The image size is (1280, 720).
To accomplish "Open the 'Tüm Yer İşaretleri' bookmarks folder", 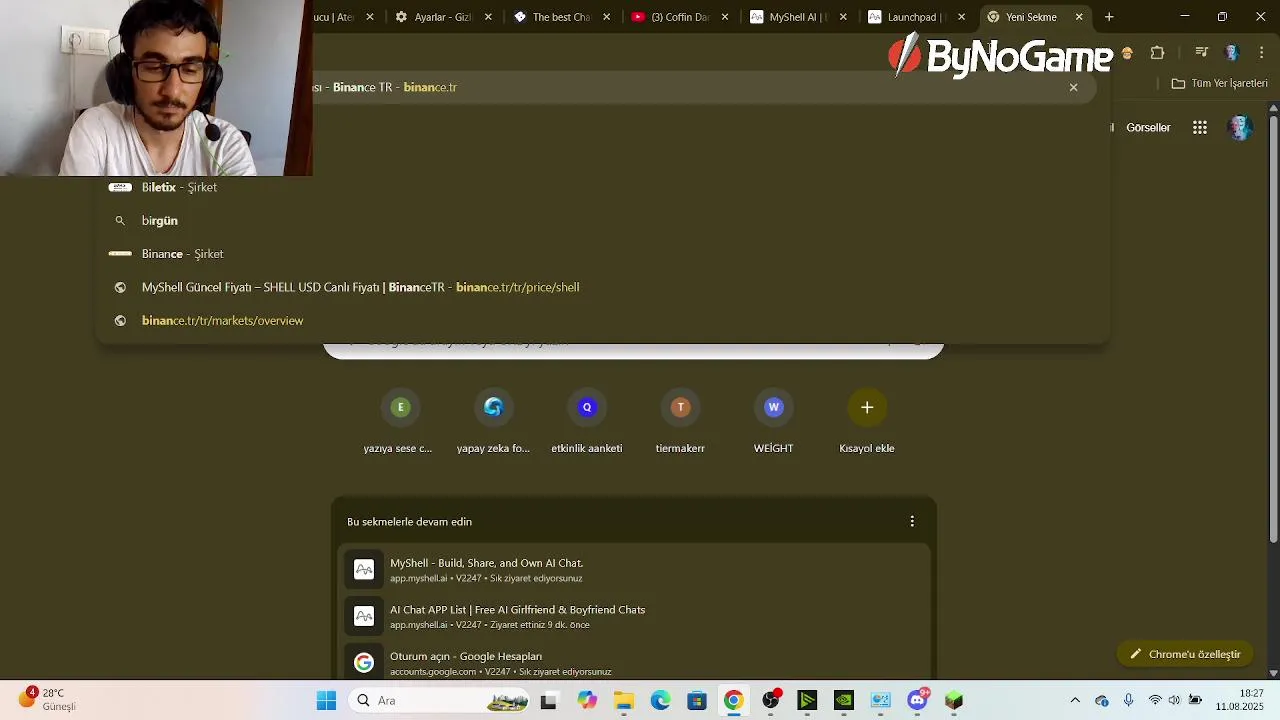I will pos(1220,83).
